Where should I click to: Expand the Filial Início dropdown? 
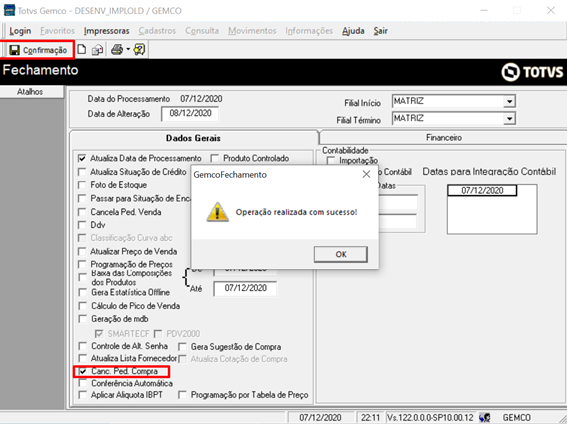(x=509, y=102)
